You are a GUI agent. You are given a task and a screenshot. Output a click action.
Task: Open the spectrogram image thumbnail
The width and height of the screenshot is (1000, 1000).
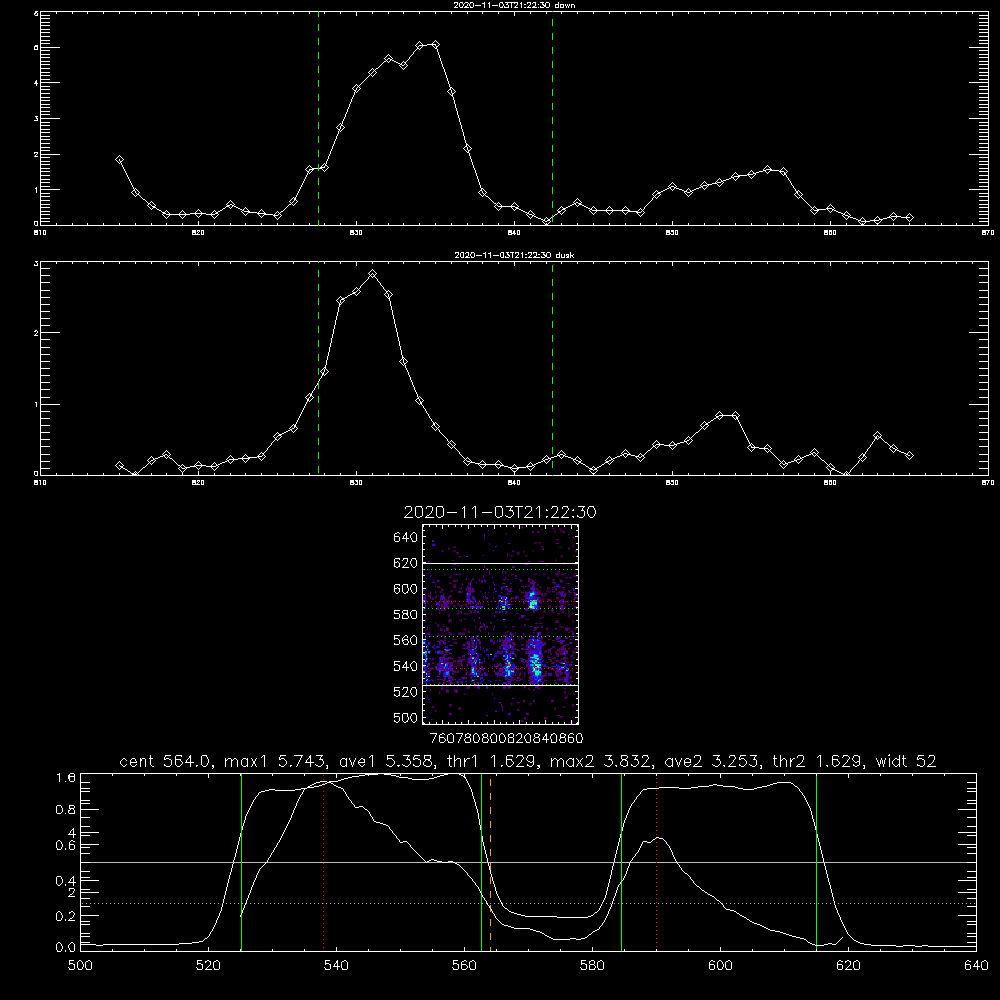pyautogui.click(x=501, y=624)
